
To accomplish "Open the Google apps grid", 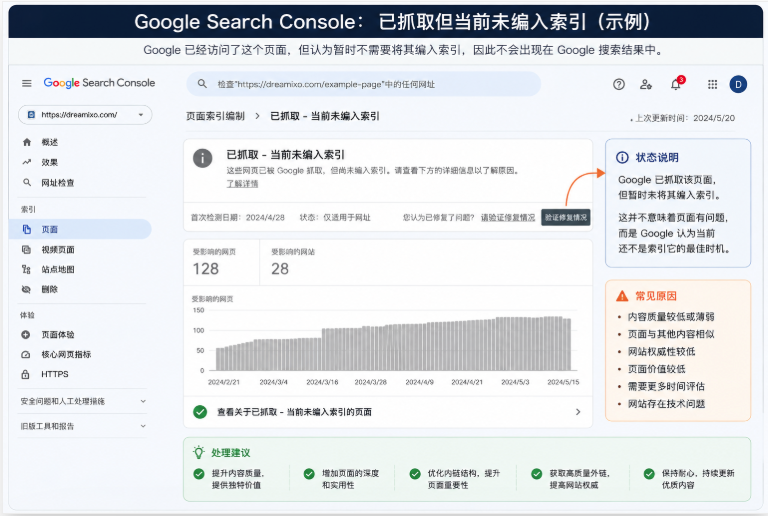I will tap(713, 84).
